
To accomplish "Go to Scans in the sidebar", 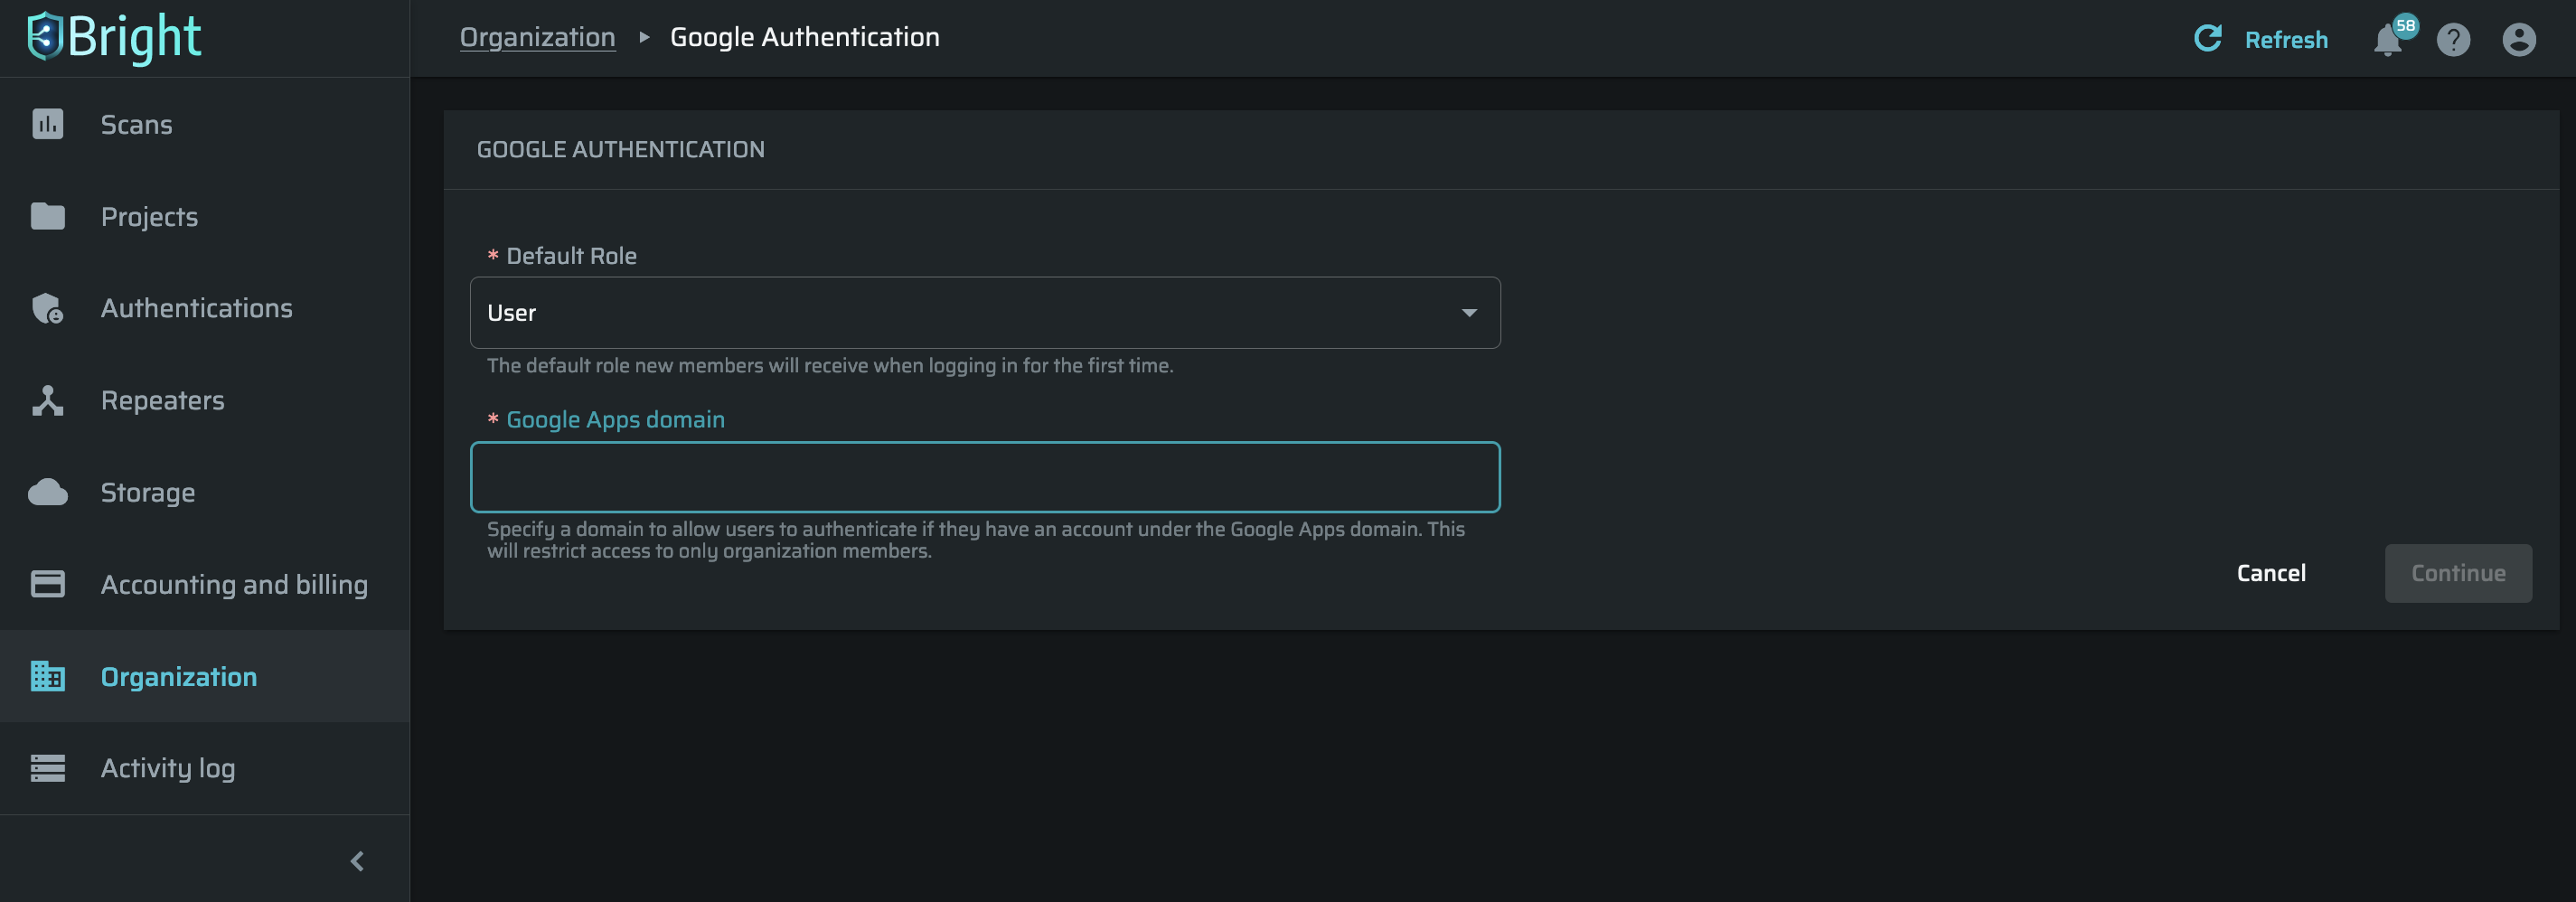I will tap(205, 124).
